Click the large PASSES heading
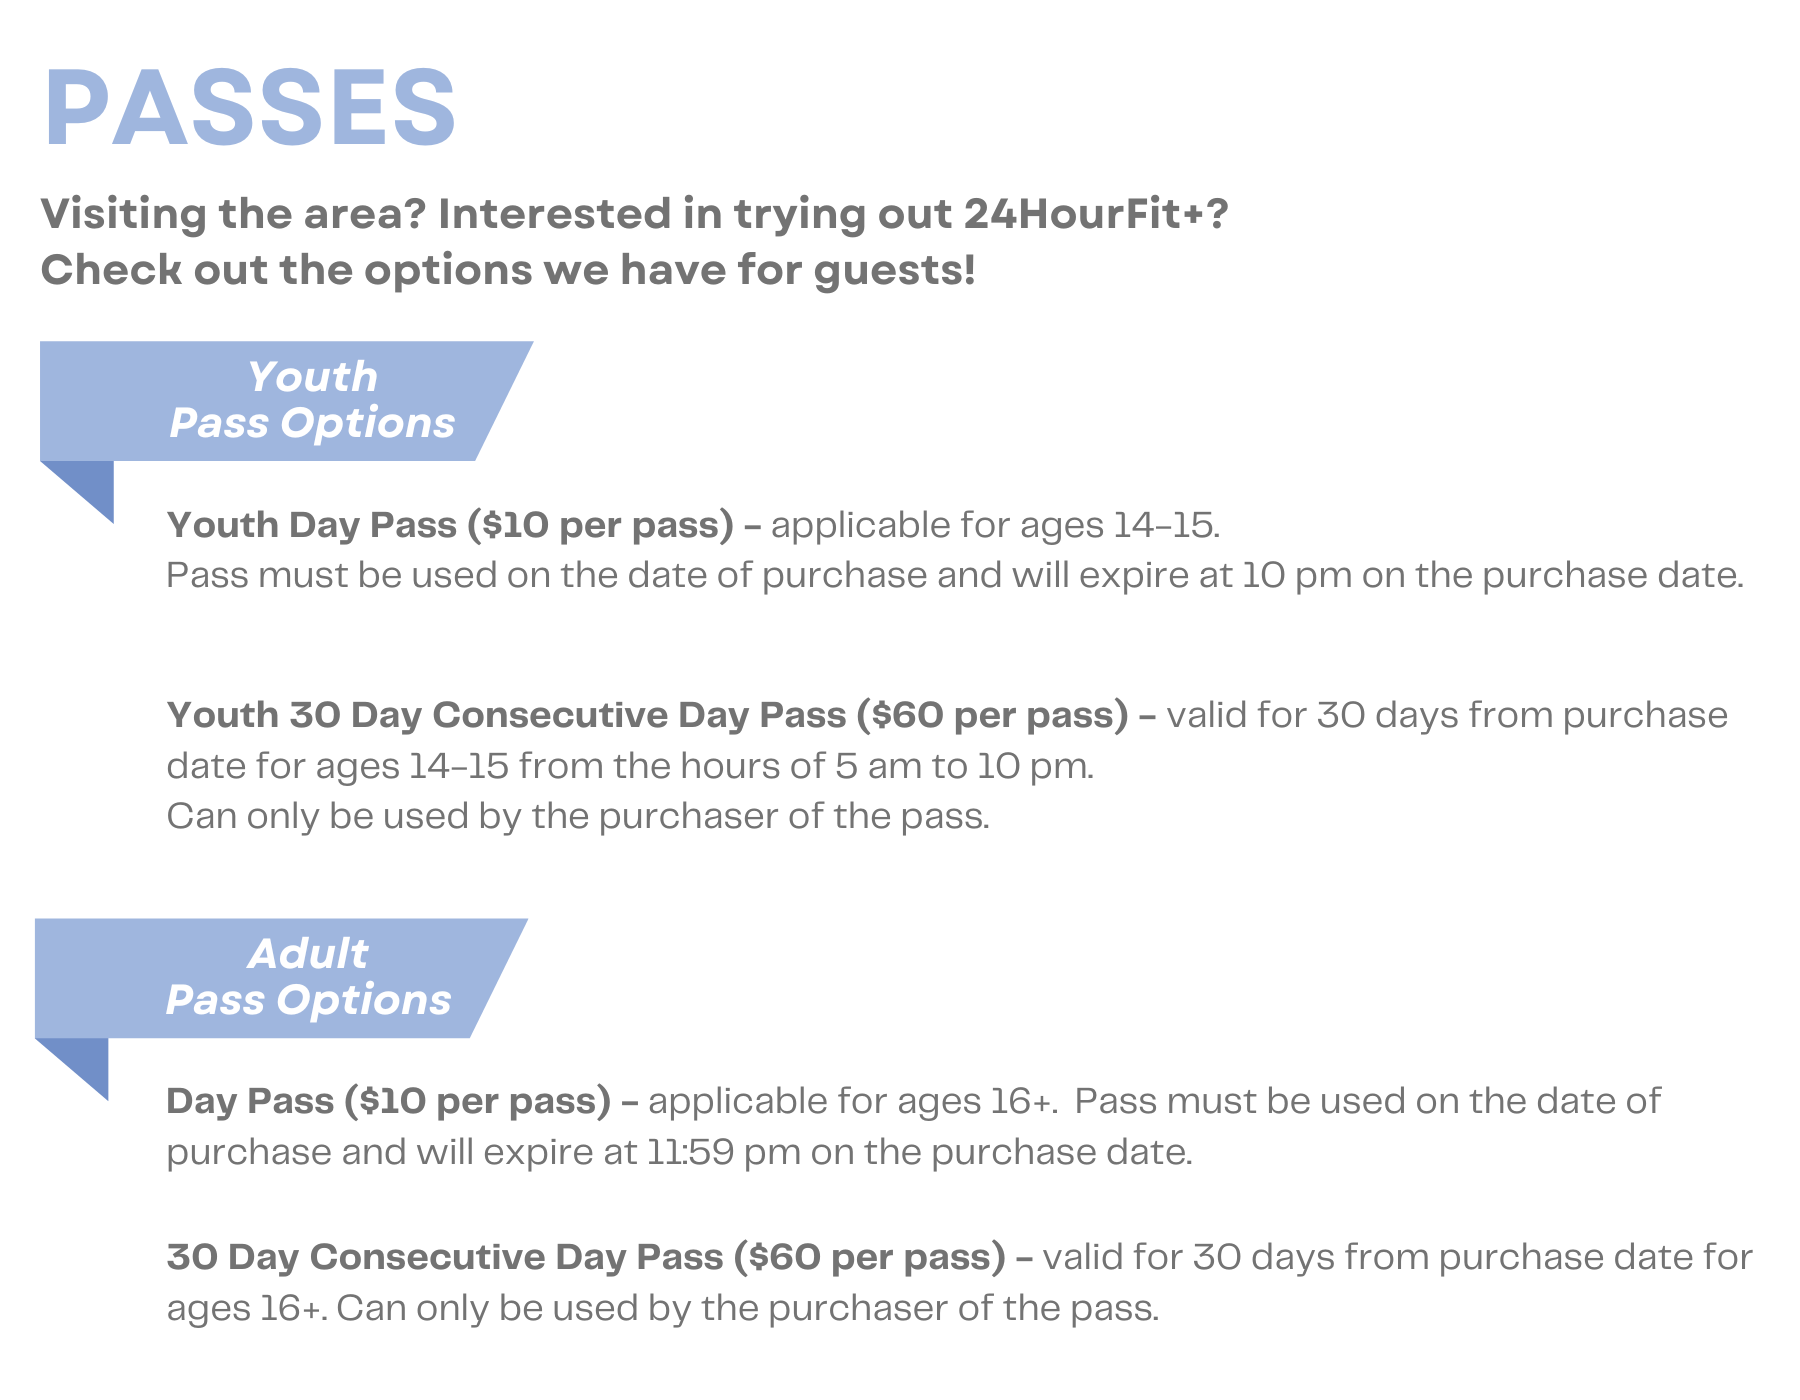This screenshot has height=1400, width=1800. (x=250, y=108)
